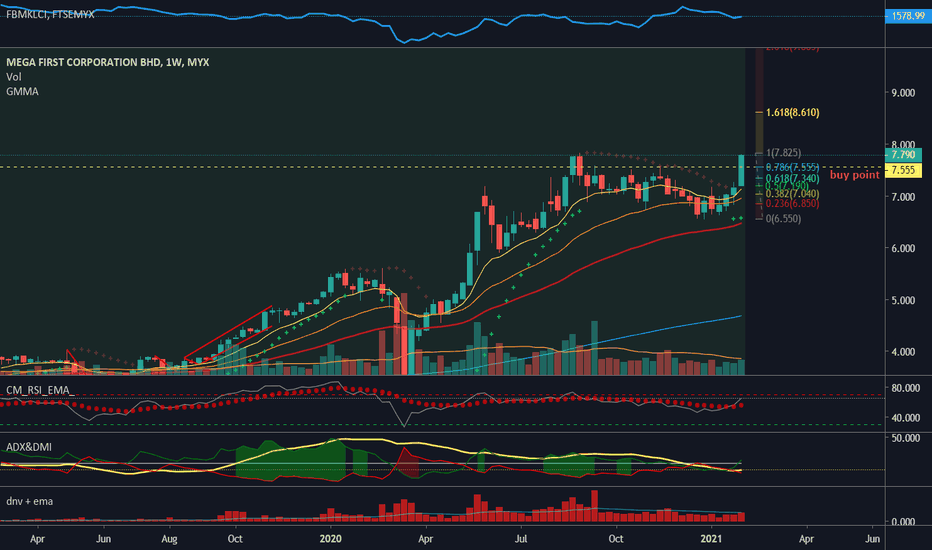Viewport: 932px width, 550px height.
Task: Click the 40.000 RSI axis label
Action: click(x=906, y=418)
